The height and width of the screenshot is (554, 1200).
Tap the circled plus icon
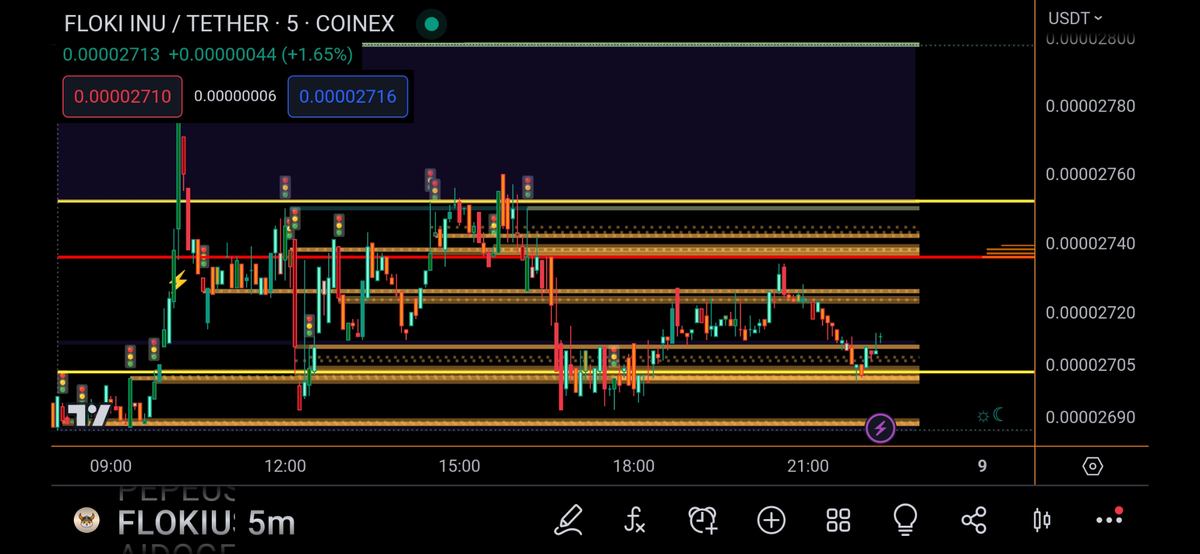771,519
